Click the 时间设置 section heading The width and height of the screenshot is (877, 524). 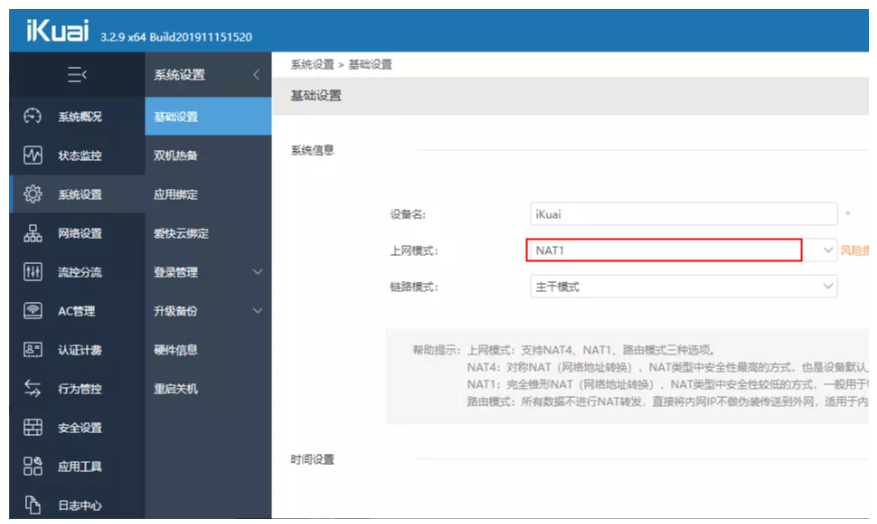click(312, 459)
